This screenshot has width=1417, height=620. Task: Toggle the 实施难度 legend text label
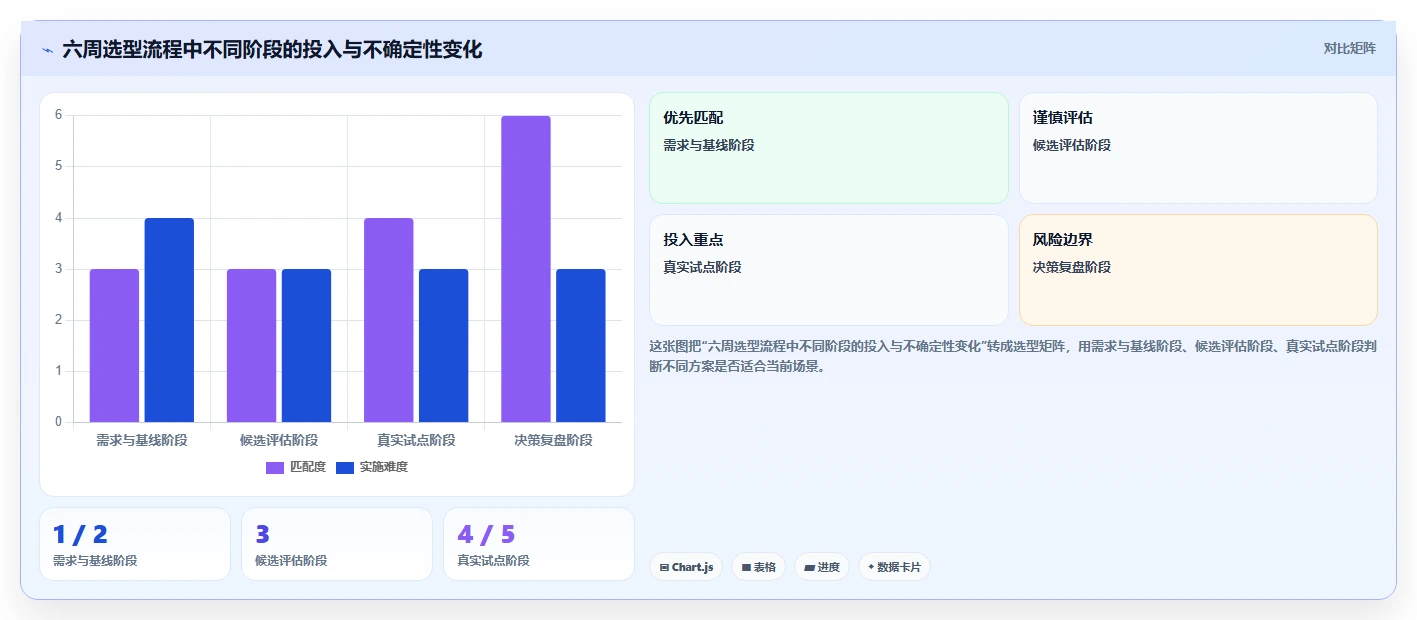[384, 467]
